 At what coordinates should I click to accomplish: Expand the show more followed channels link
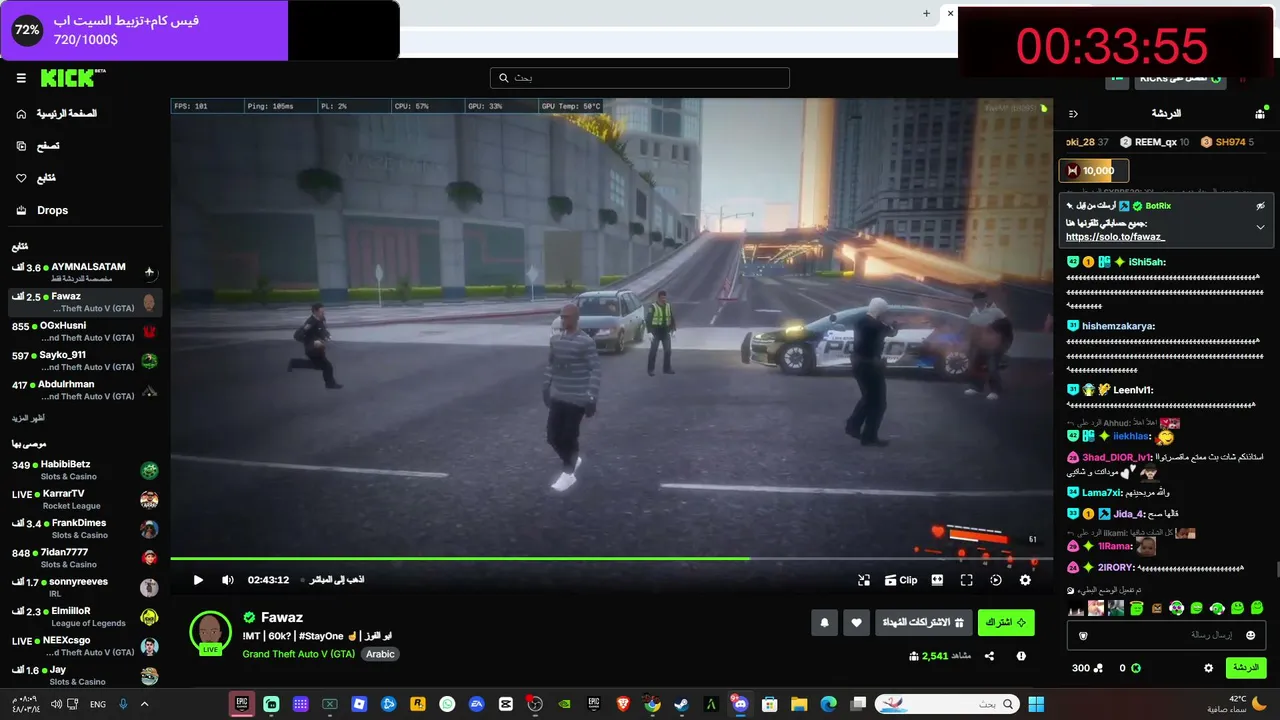click(28, 418)
